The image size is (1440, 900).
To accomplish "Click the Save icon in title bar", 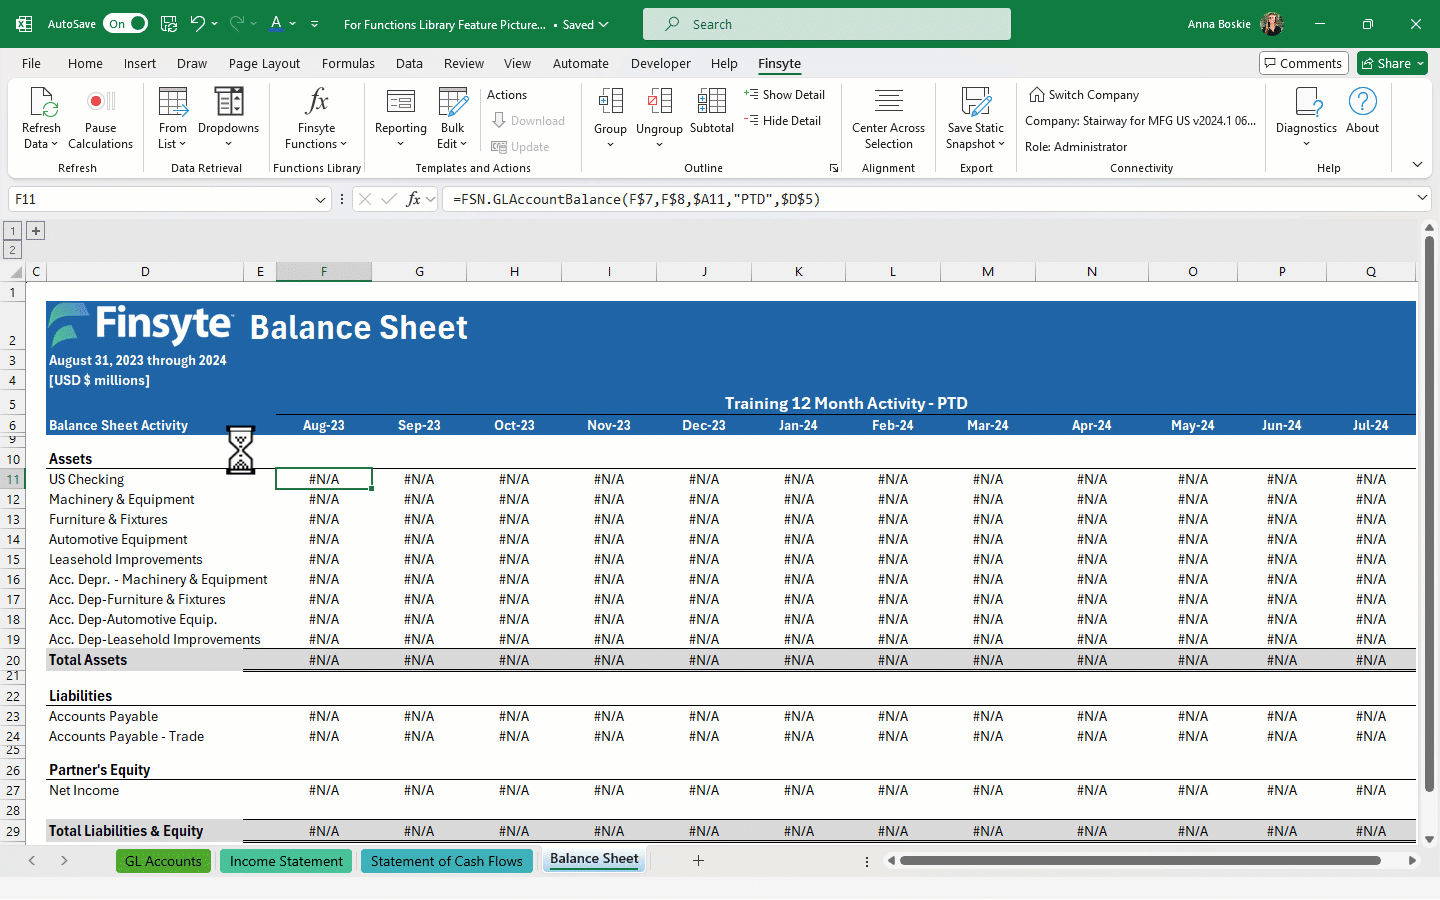I will [168, 24].
